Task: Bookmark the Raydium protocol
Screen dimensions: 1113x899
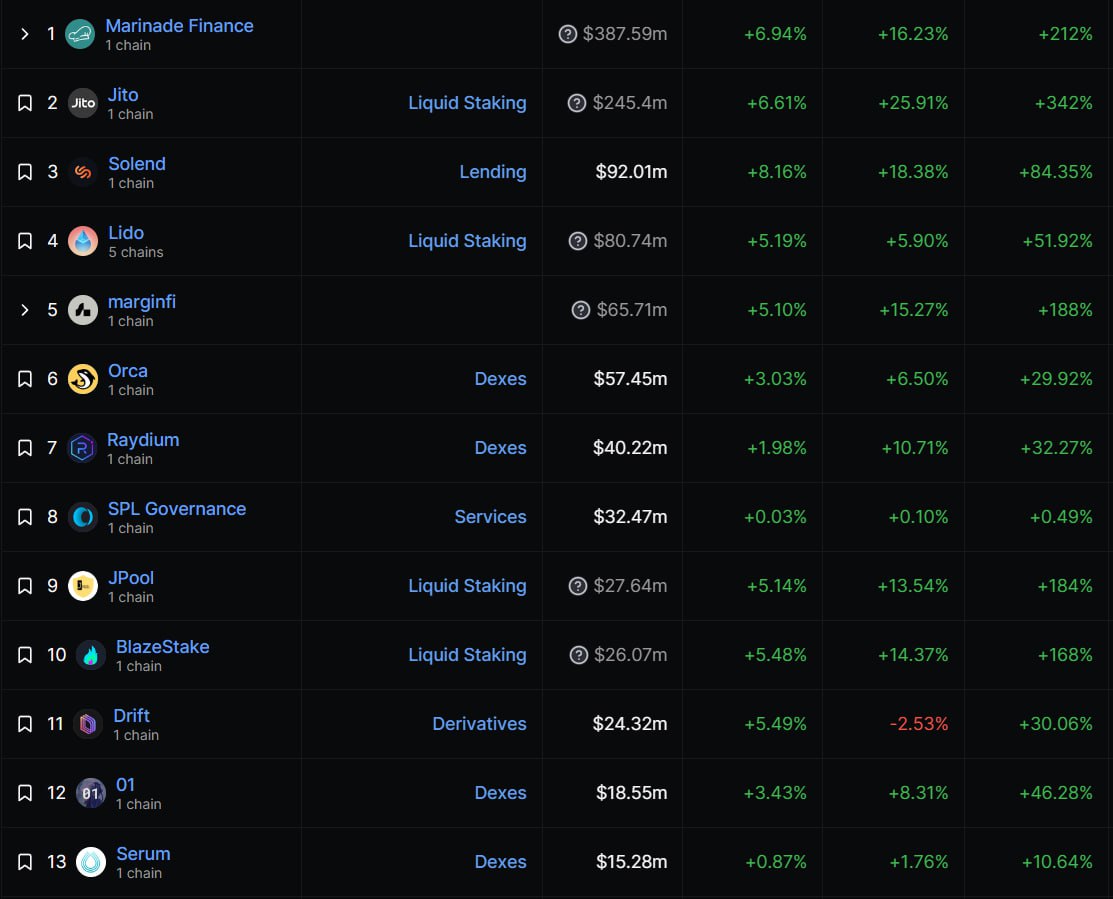Action: point(25,448)
